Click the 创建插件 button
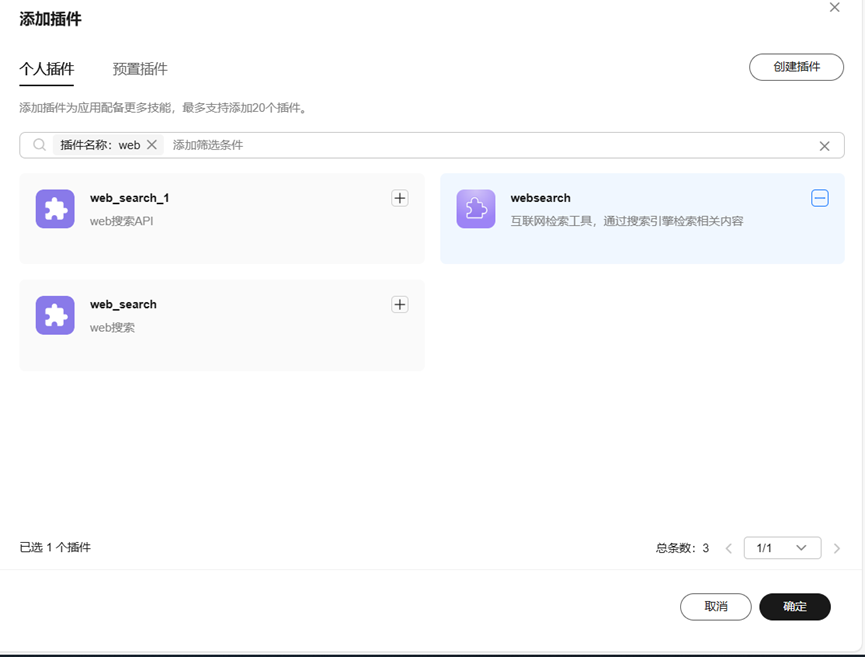 click(x=796, y=67)
